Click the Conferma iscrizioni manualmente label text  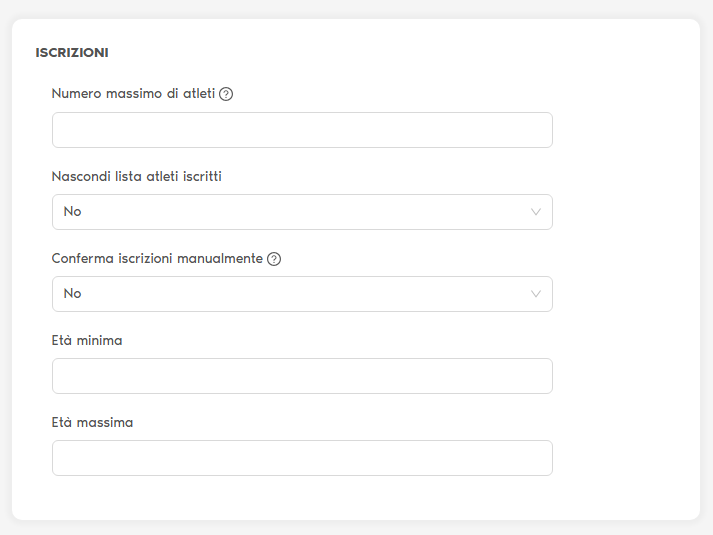157,258
